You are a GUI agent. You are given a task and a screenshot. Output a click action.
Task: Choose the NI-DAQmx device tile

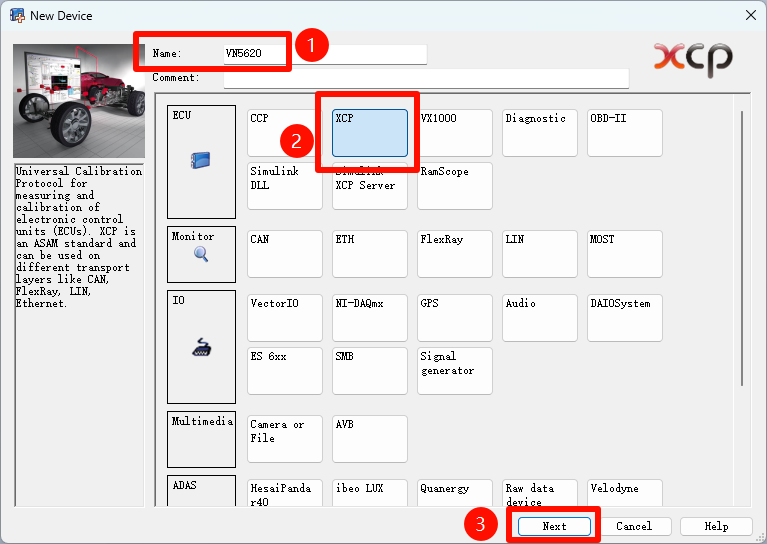pyautogui.click(x=370, y=317)
